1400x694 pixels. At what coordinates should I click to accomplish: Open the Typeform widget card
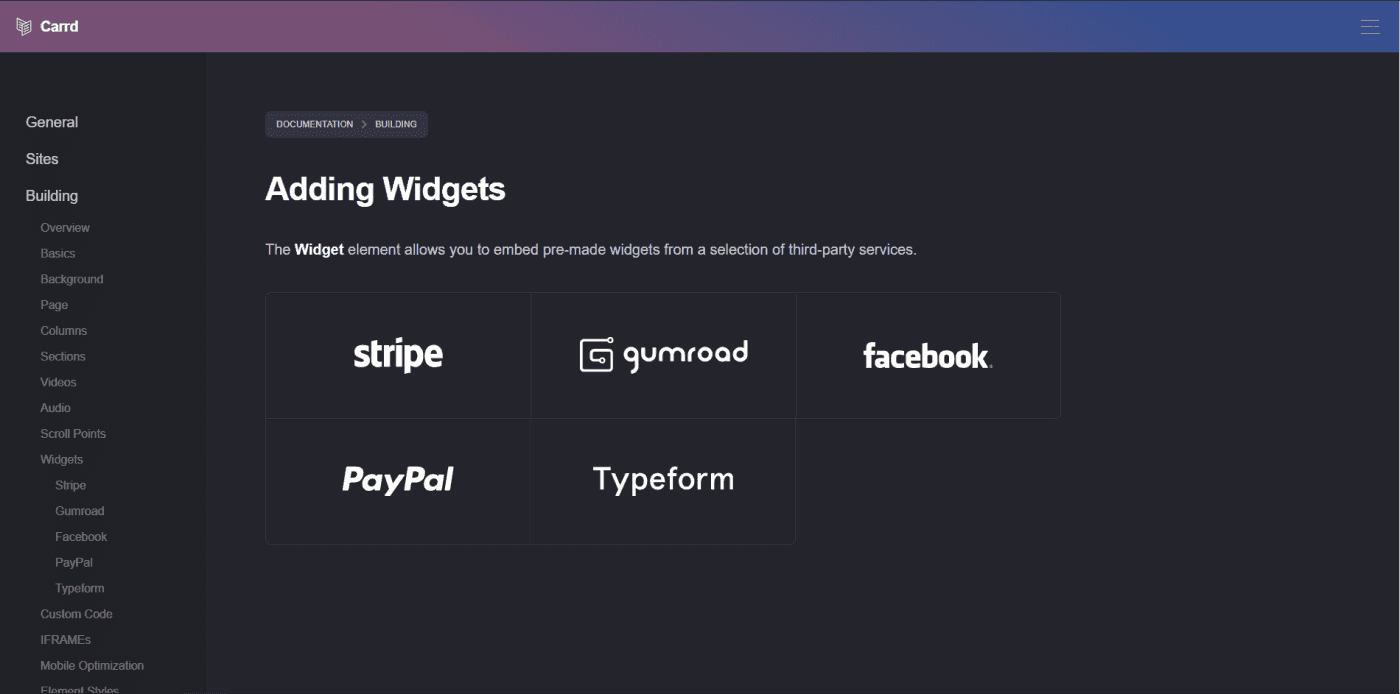663,481
